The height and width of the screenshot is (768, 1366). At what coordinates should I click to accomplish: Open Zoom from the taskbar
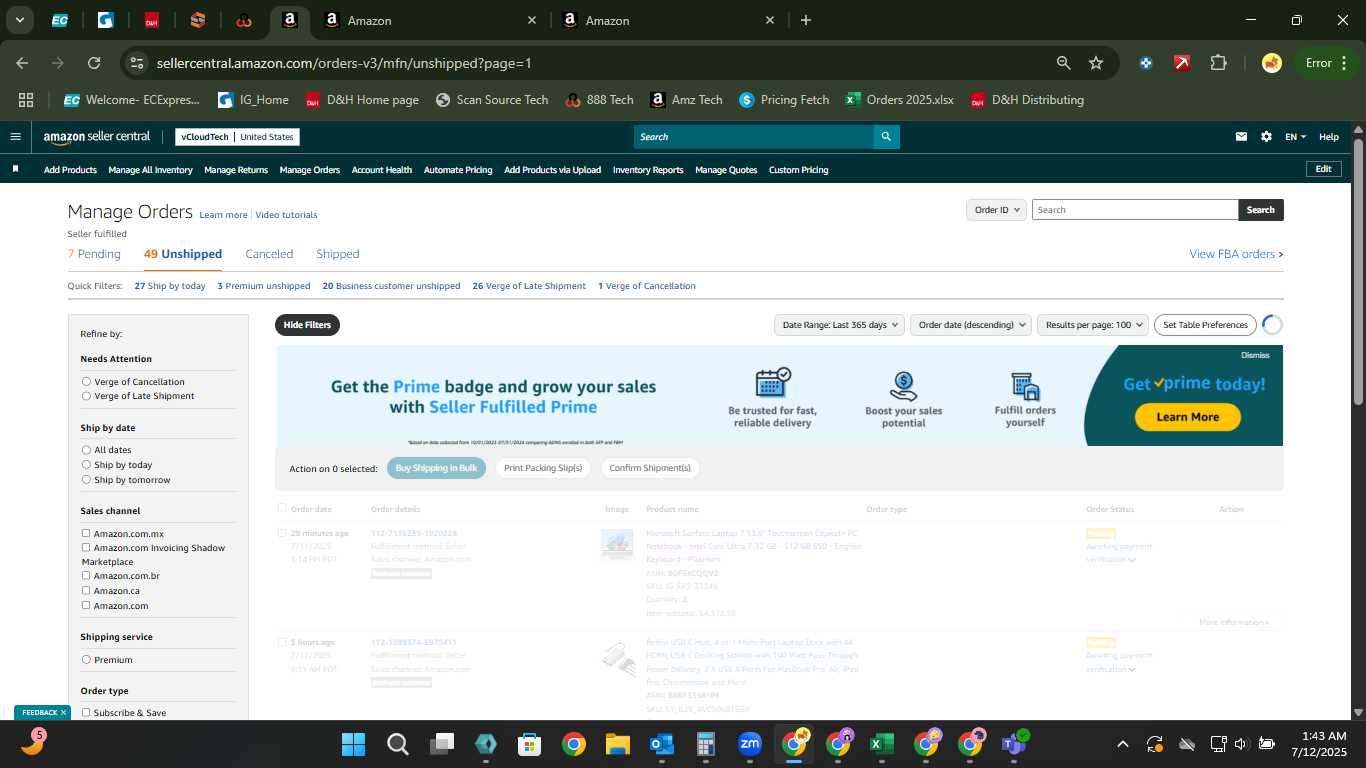point(749,744)
